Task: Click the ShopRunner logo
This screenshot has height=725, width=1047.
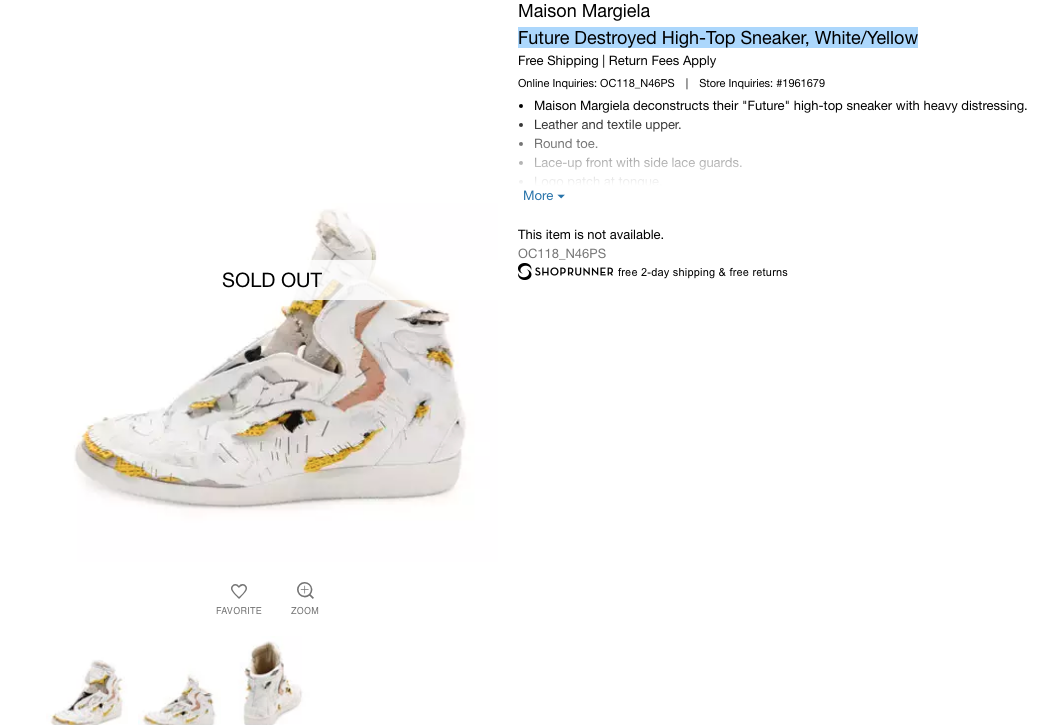Action: pos(566,272)
